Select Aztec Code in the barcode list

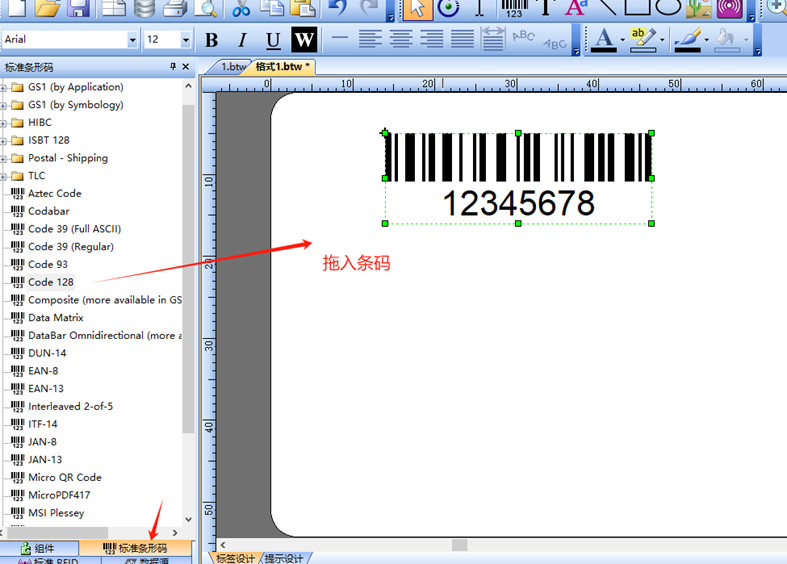55,193
